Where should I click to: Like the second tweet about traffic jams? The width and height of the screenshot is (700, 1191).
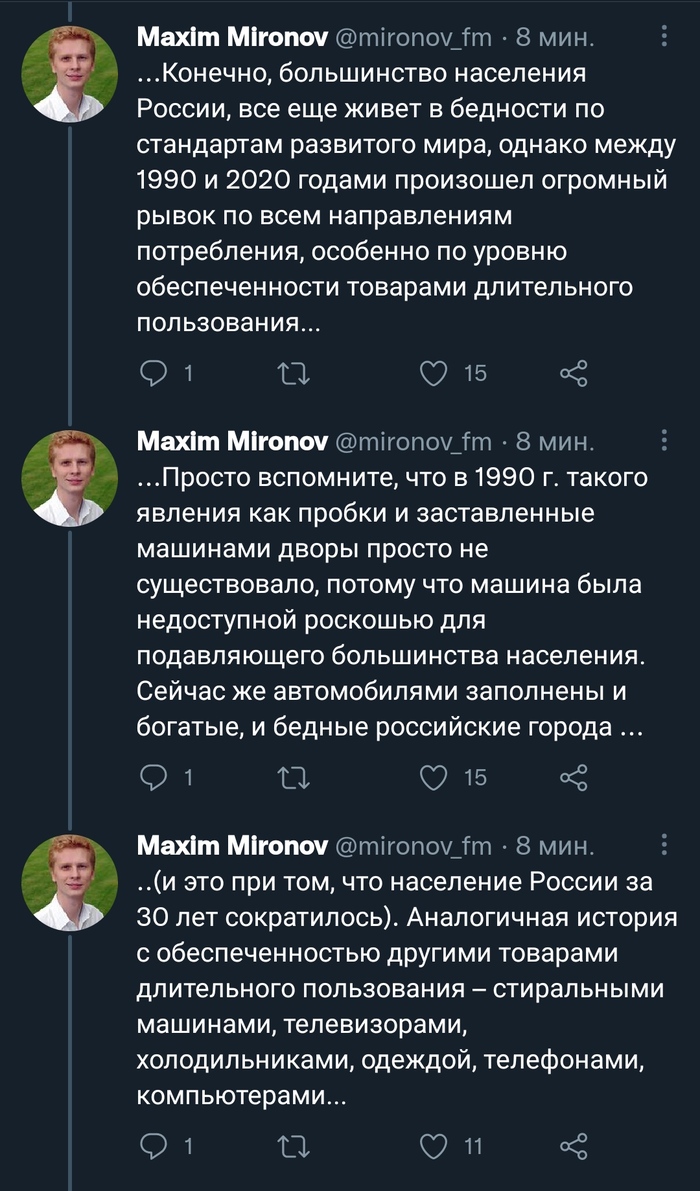433,776
